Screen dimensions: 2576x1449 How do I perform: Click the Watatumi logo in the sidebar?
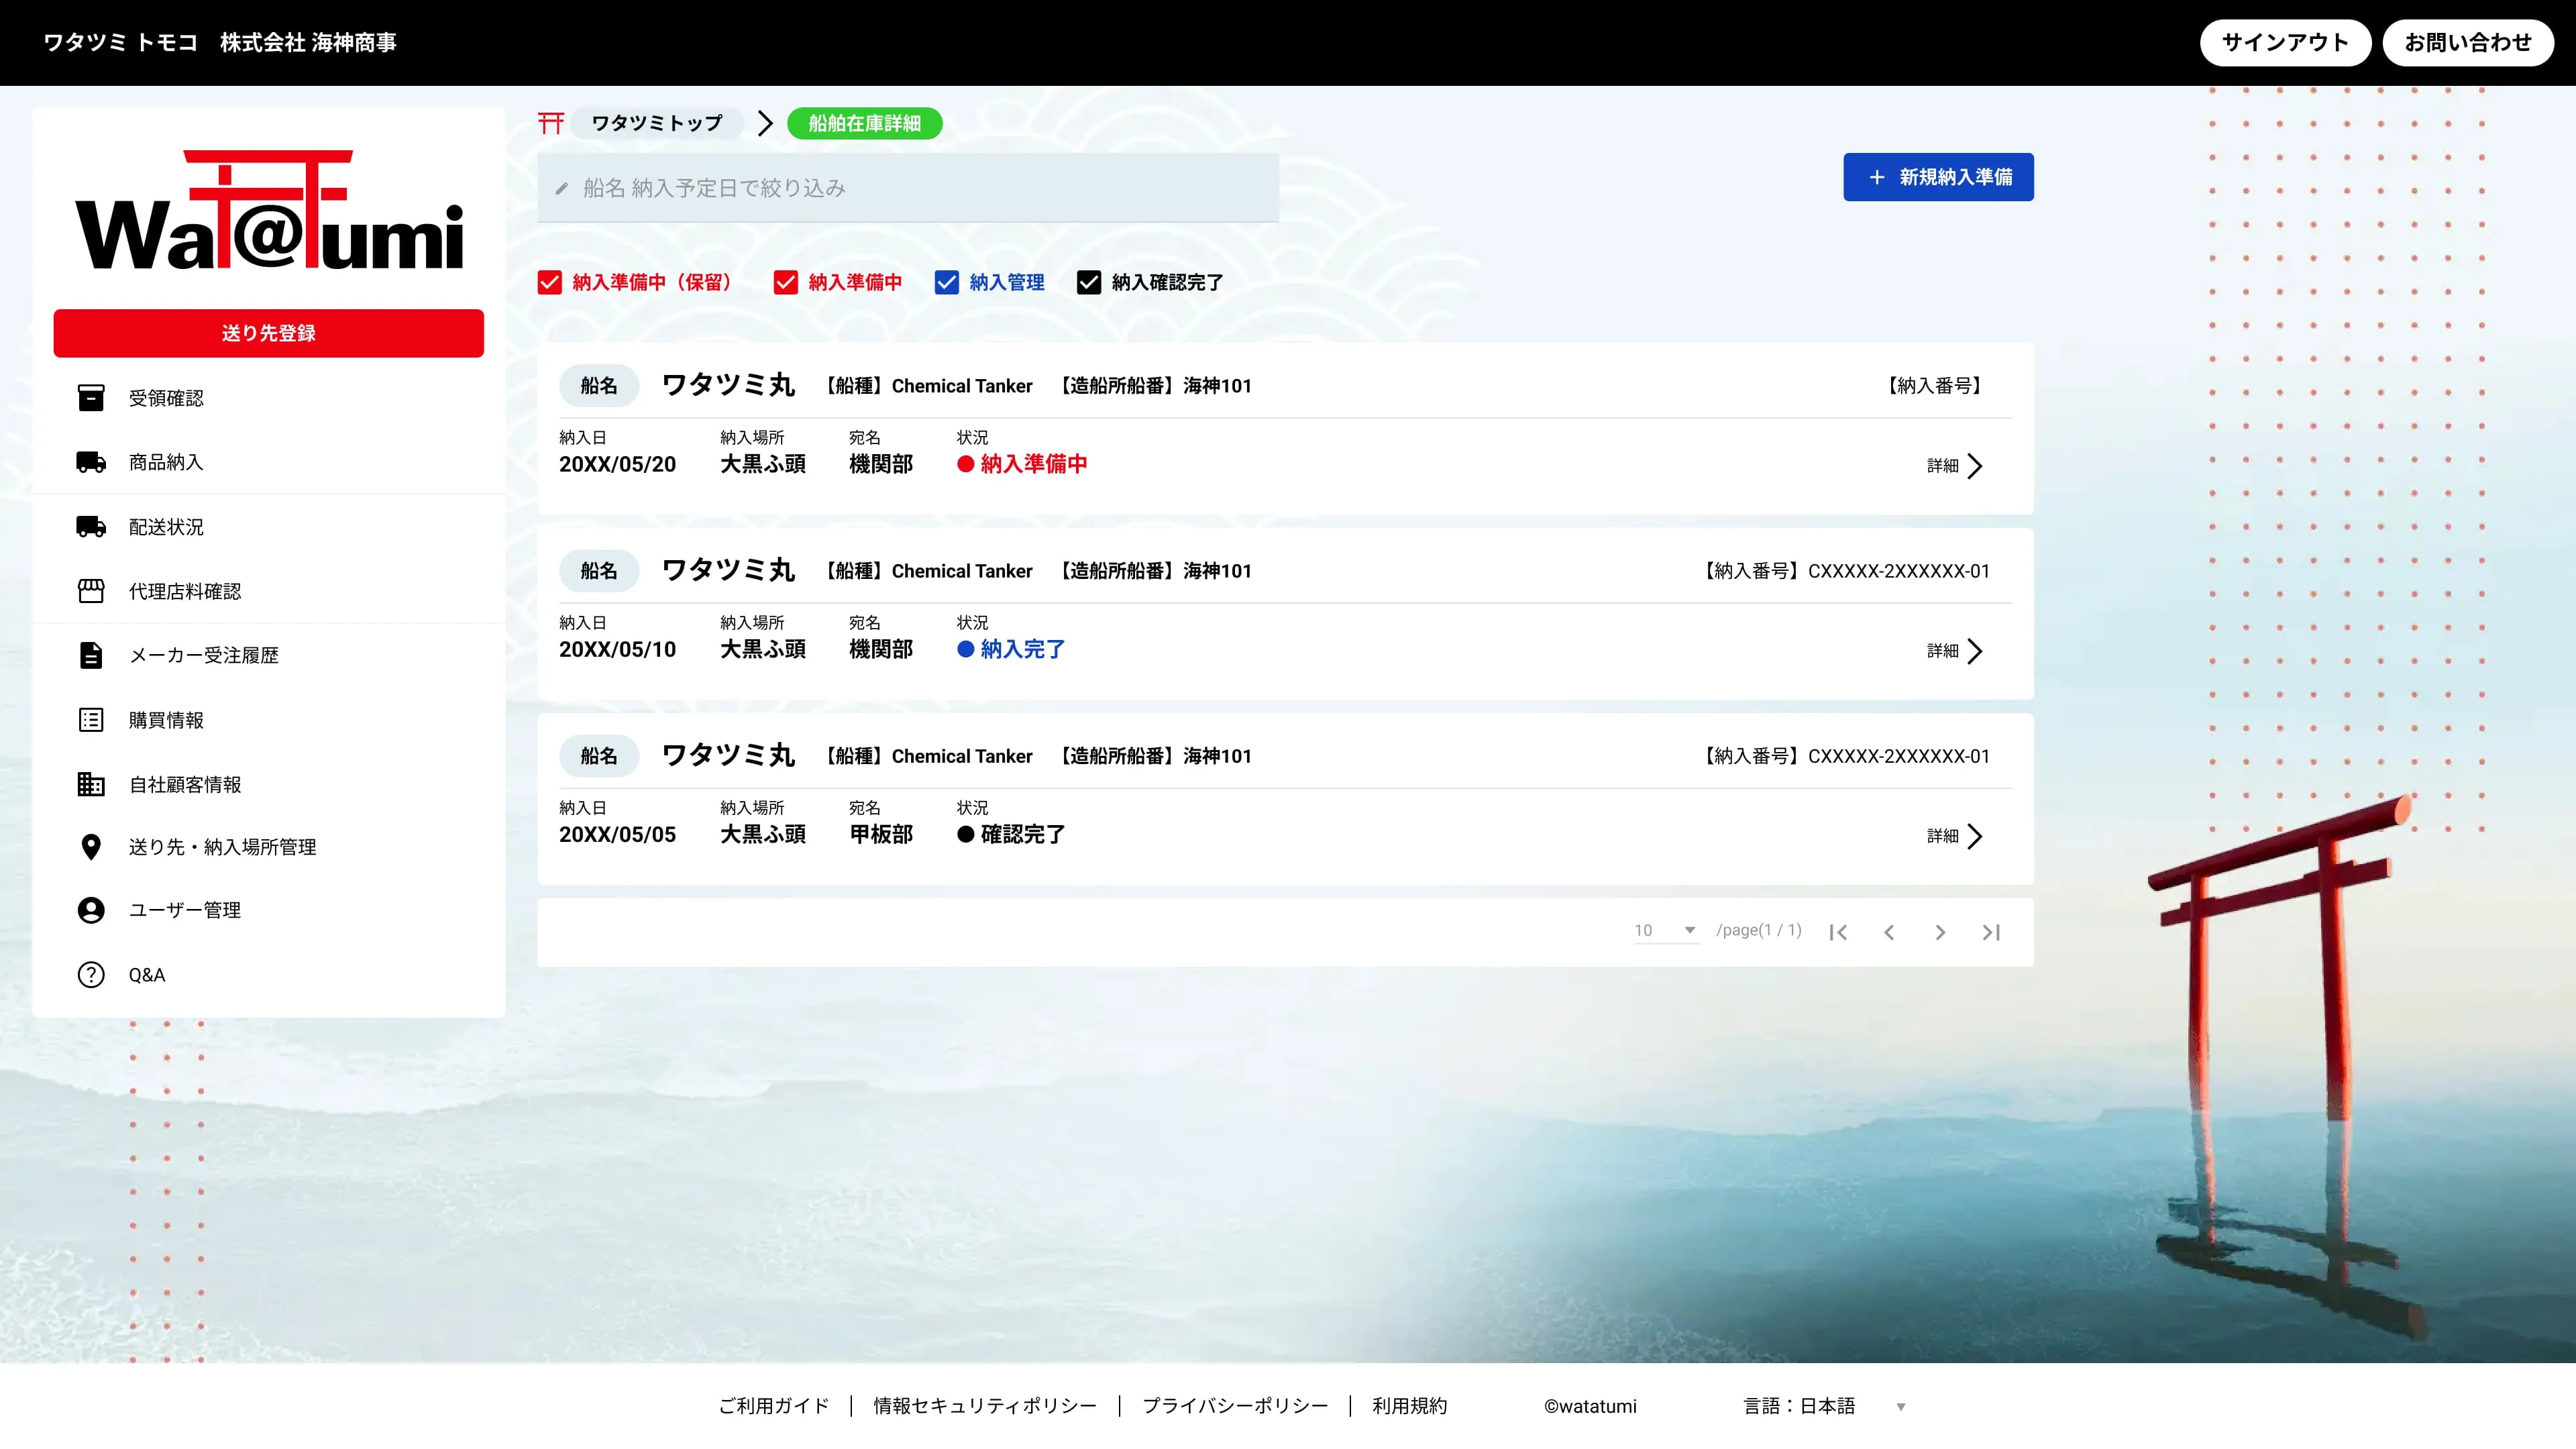(269, 210)
